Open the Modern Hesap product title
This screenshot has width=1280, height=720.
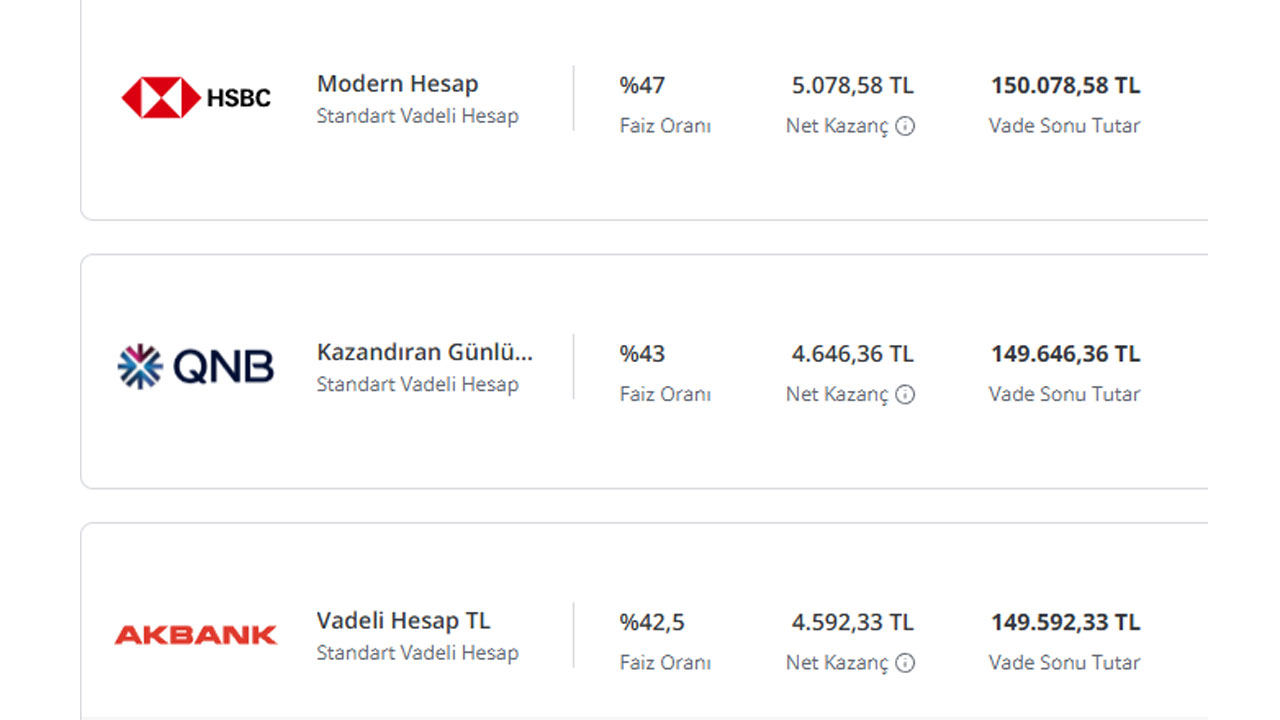pyautogui.click(x=398, y=84)
